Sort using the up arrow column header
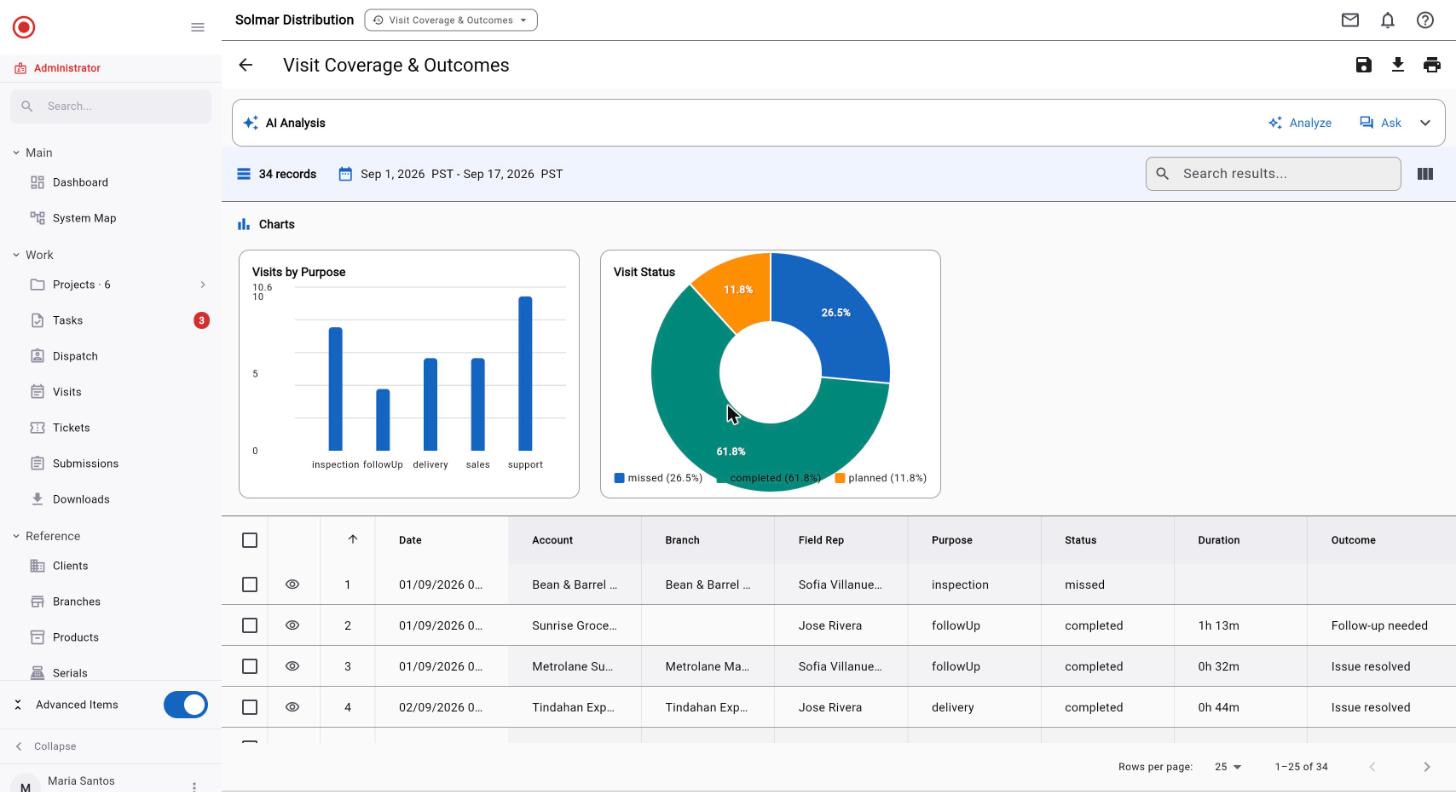 click(352, 540)
